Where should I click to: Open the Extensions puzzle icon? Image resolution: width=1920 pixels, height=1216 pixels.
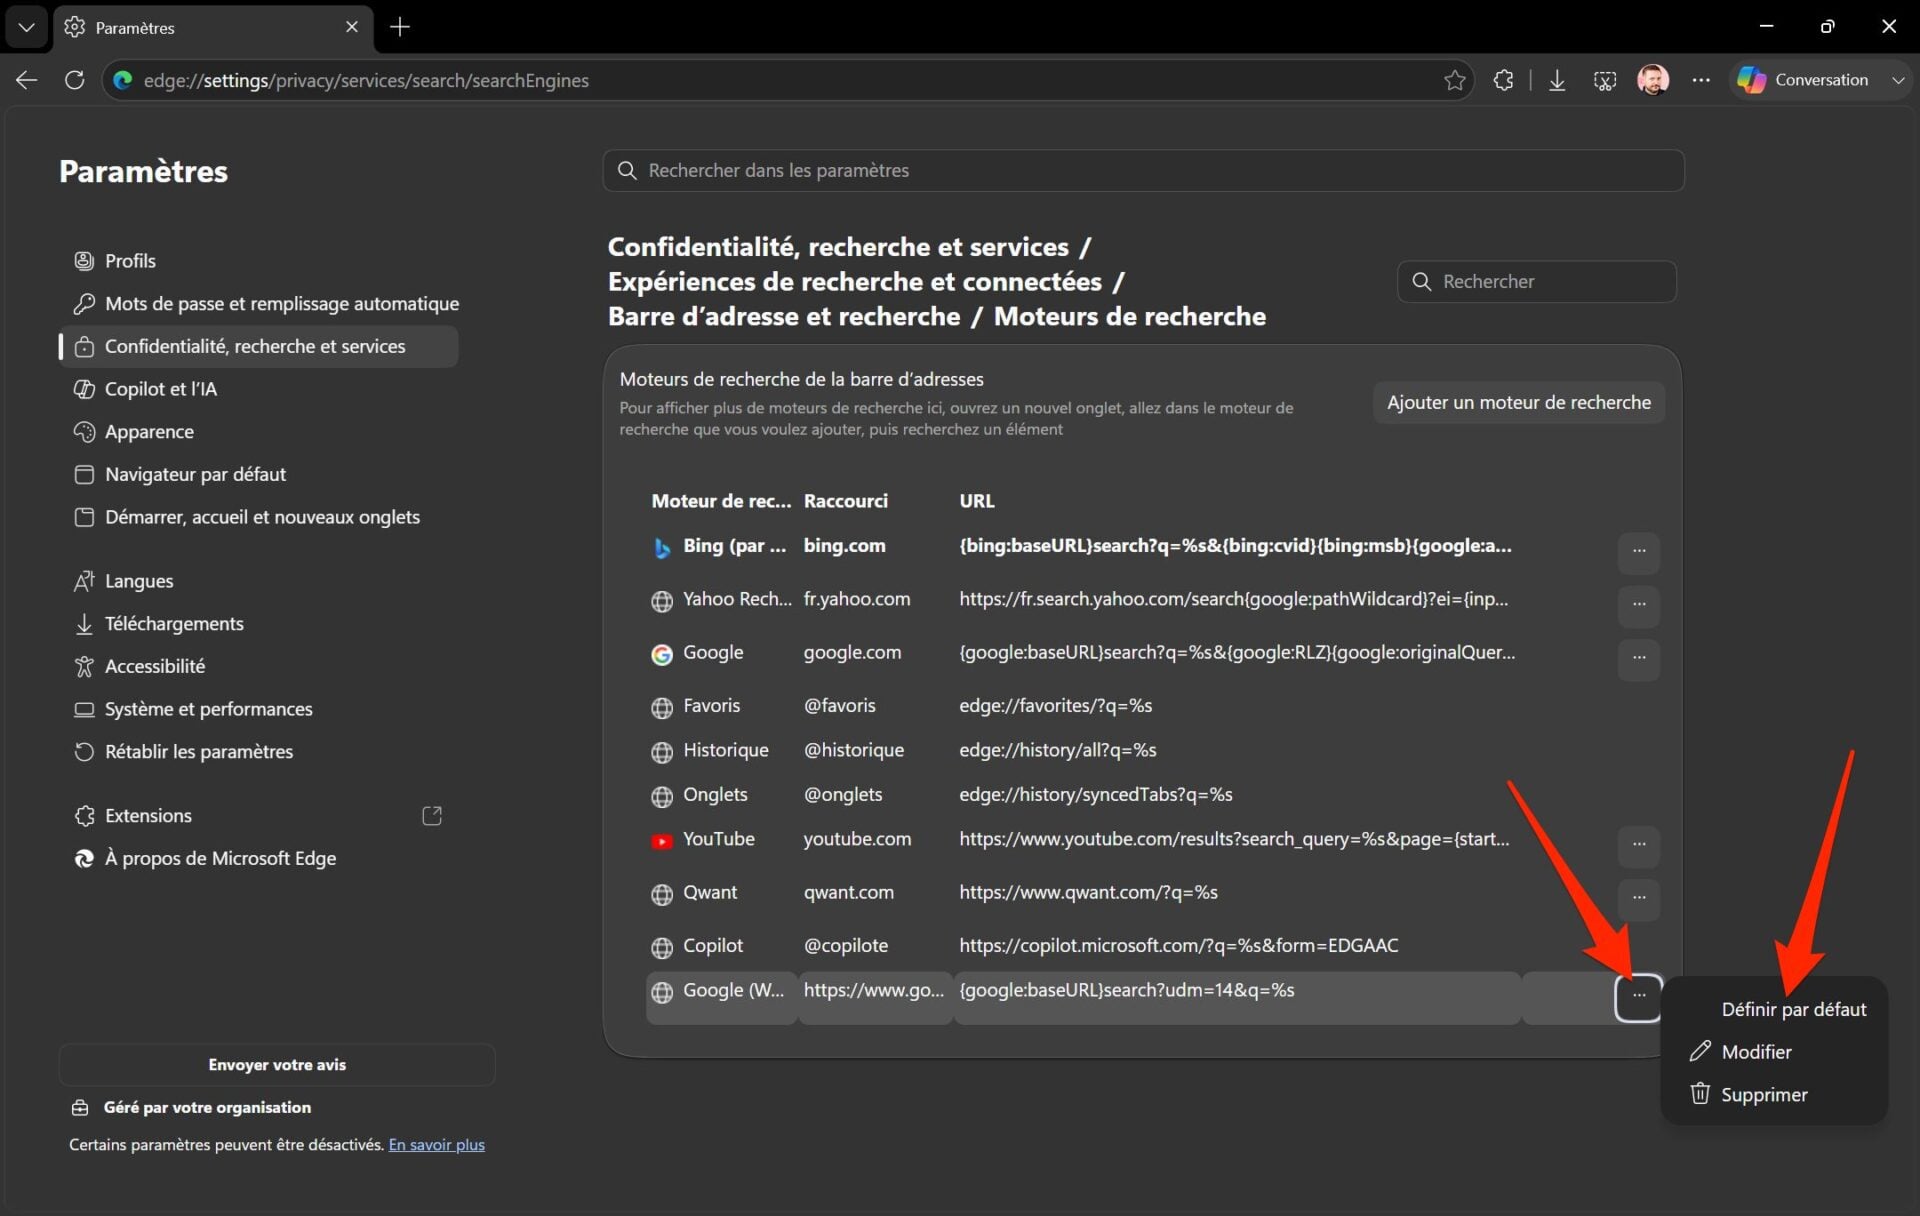tap(1503, 80)
